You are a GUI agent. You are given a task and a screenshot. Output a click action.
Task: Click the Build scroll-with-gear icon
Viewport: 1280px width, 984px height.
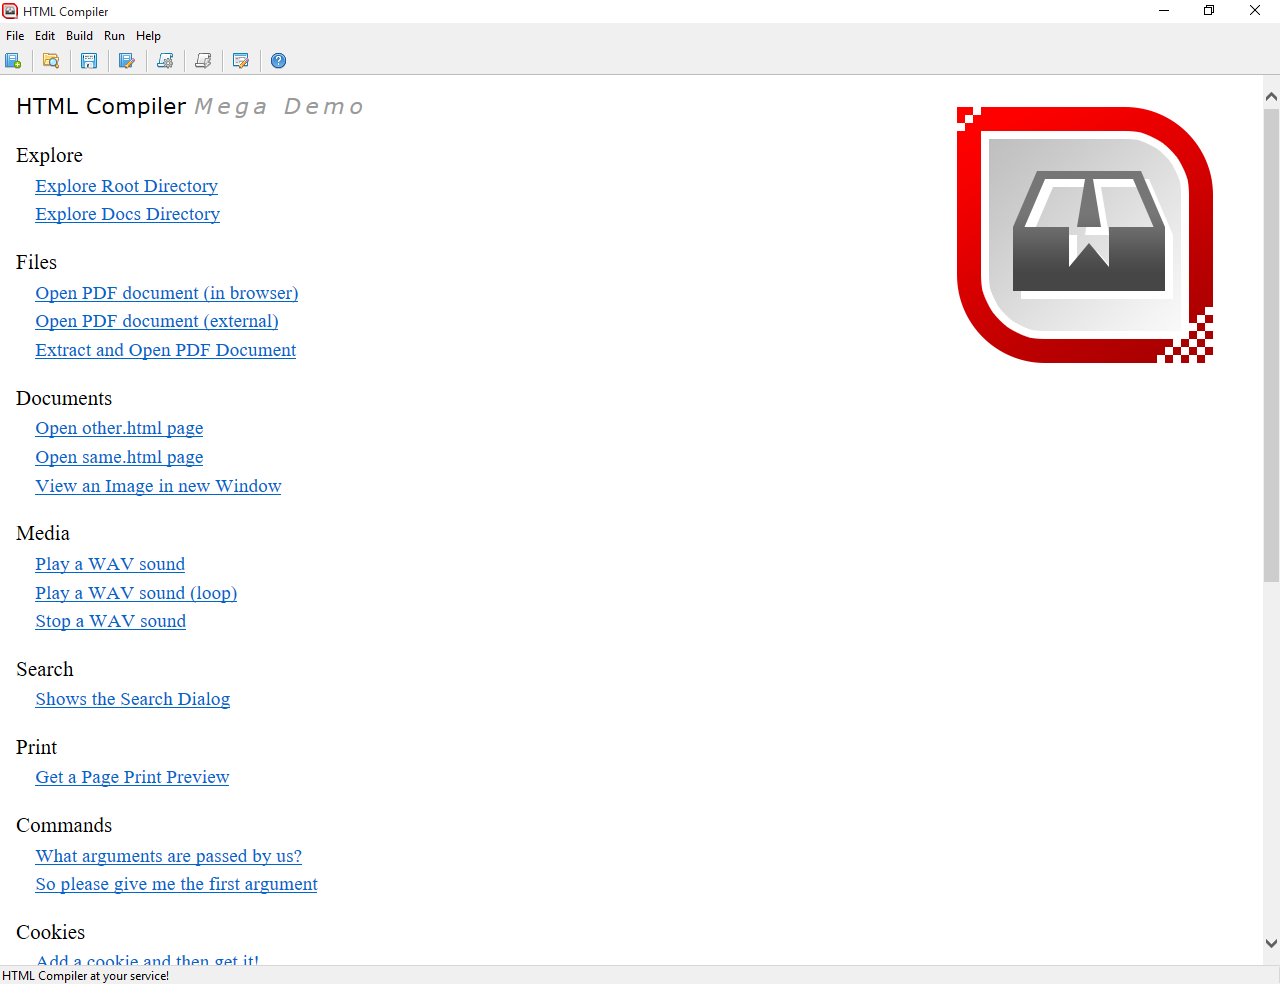pyautogui.click(x=165, y=61)
